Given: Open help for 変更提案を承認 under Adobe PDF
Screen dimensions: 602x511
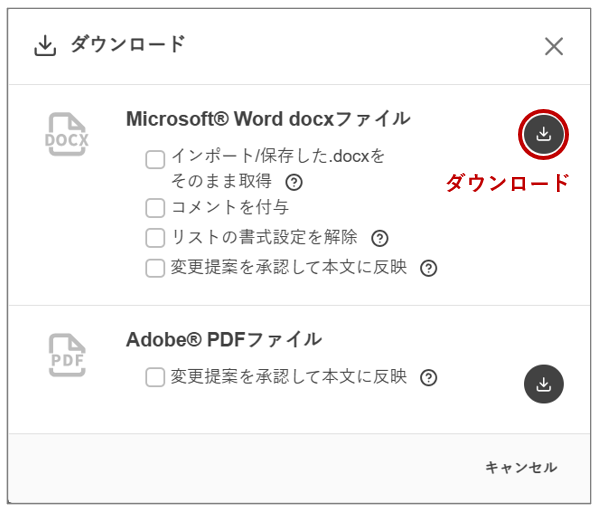Looking at the screenshot, I should tap(428, 377).
